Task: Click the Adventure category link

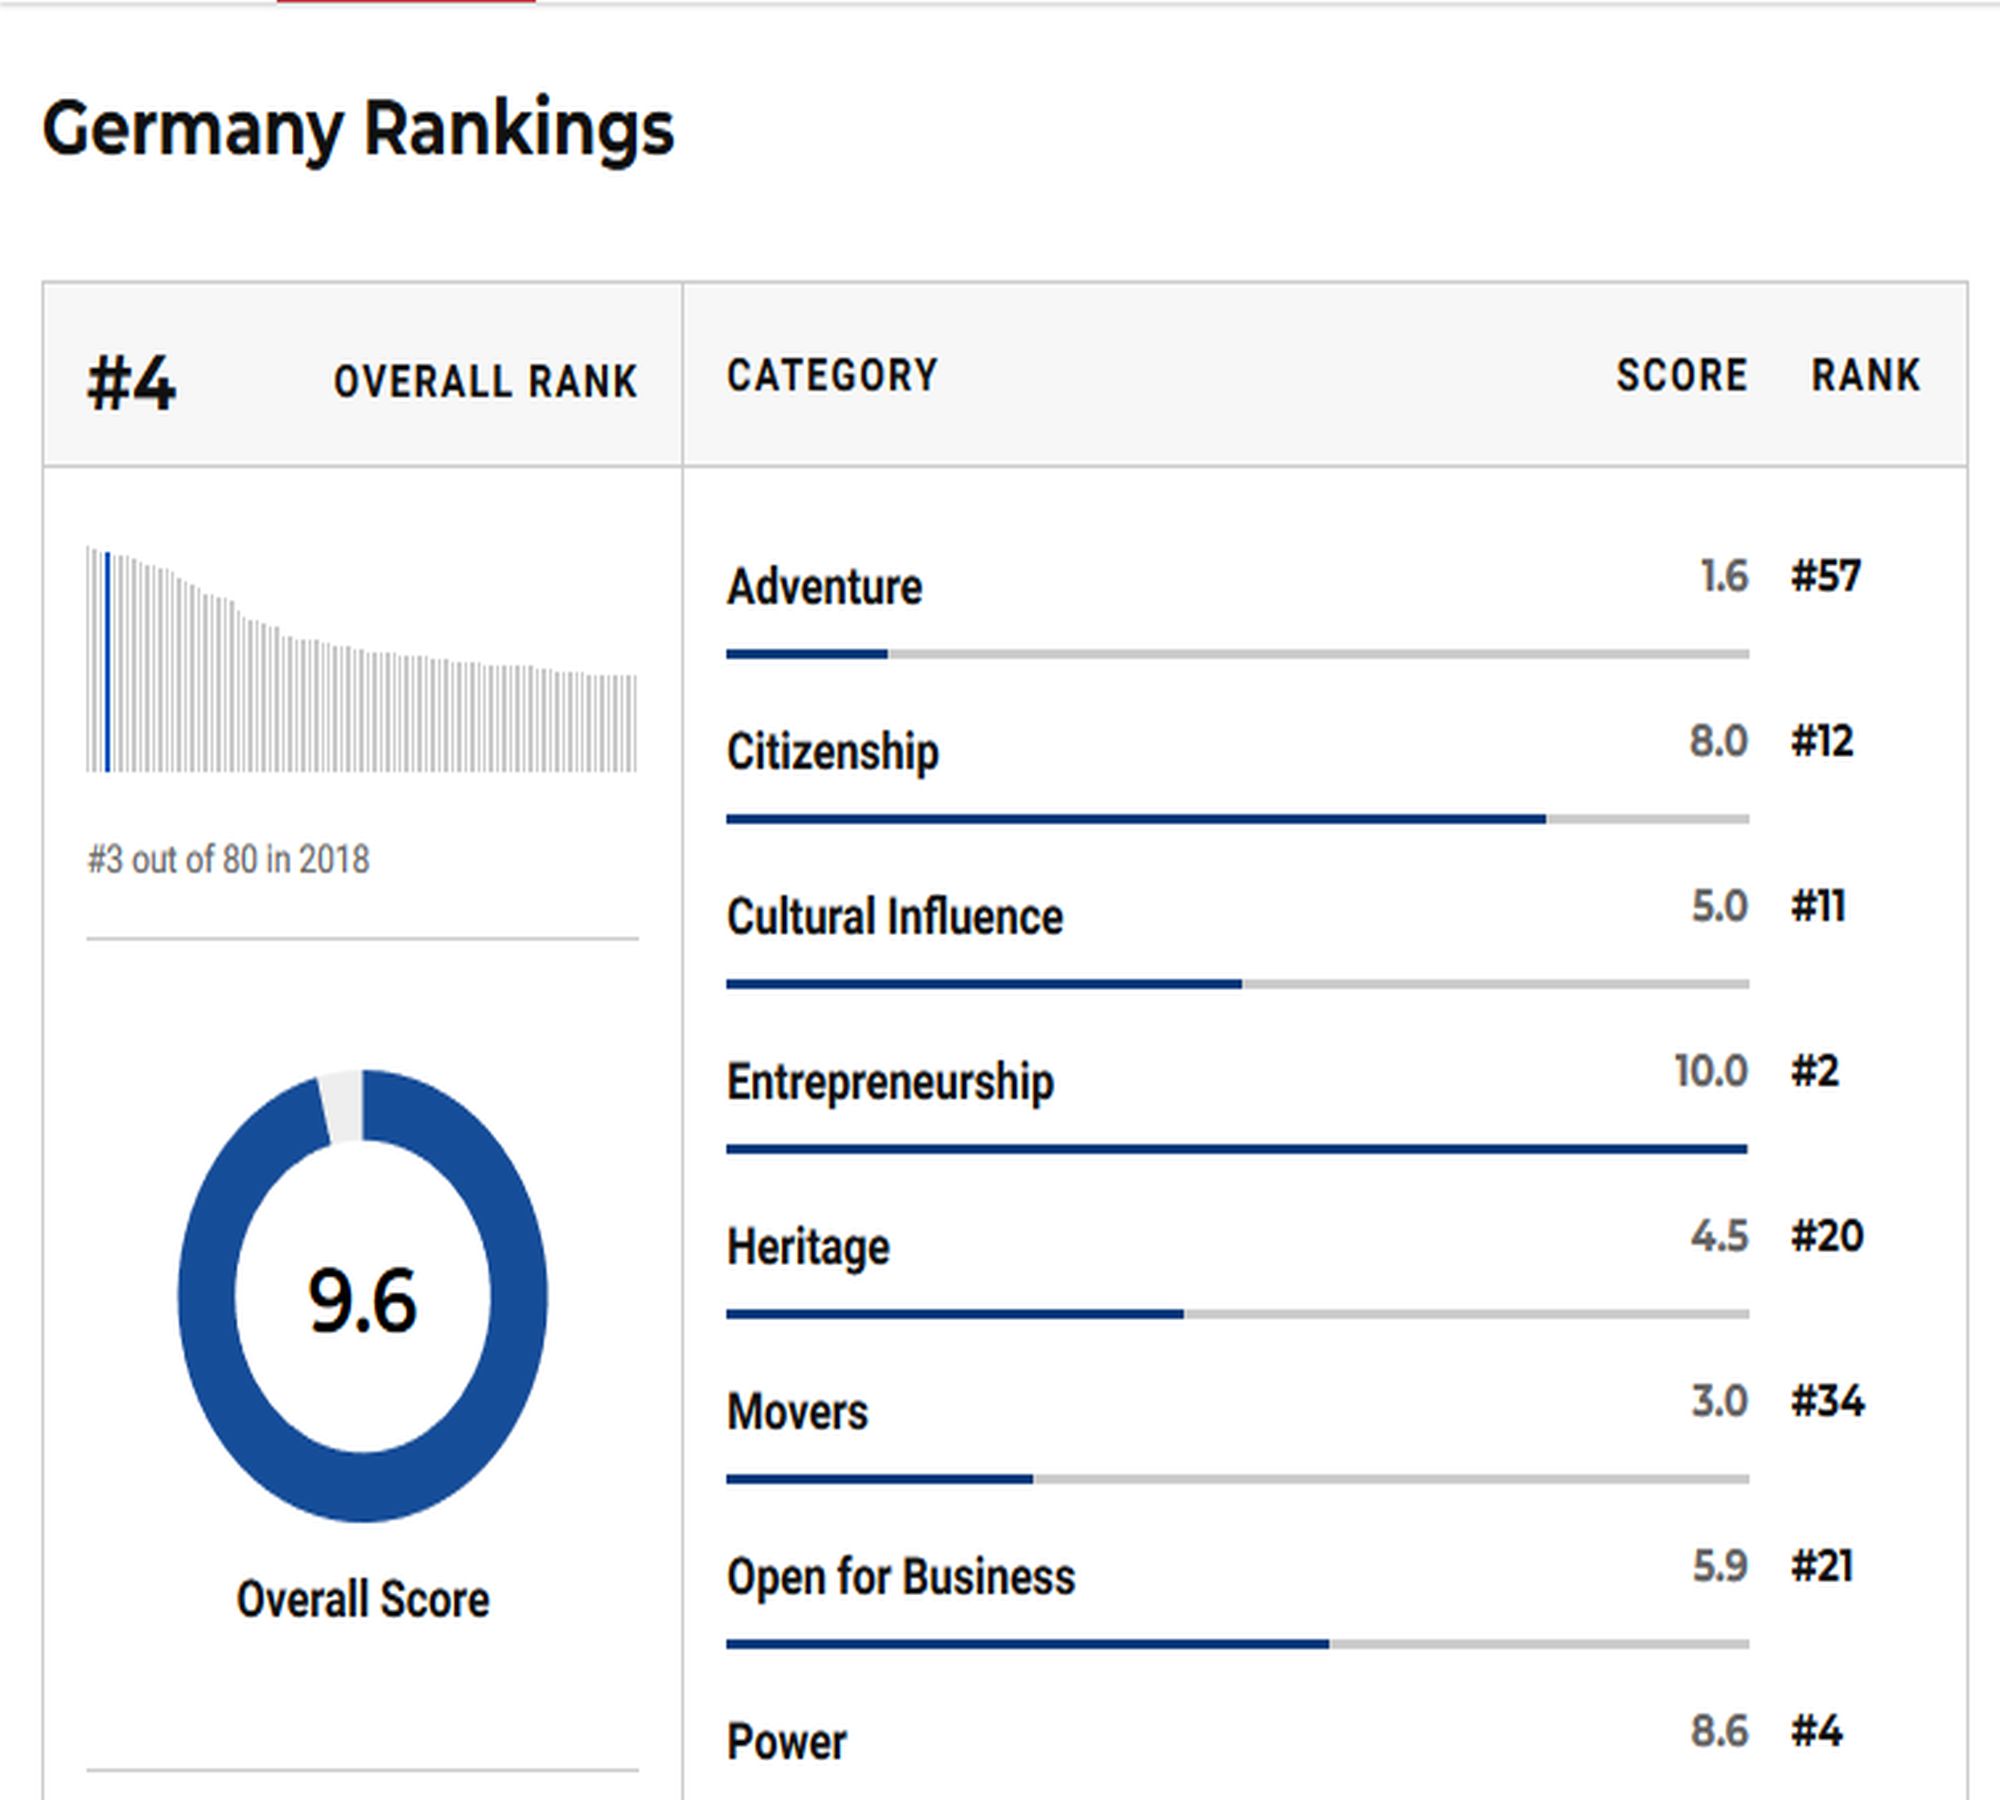Action: [824, 587]
